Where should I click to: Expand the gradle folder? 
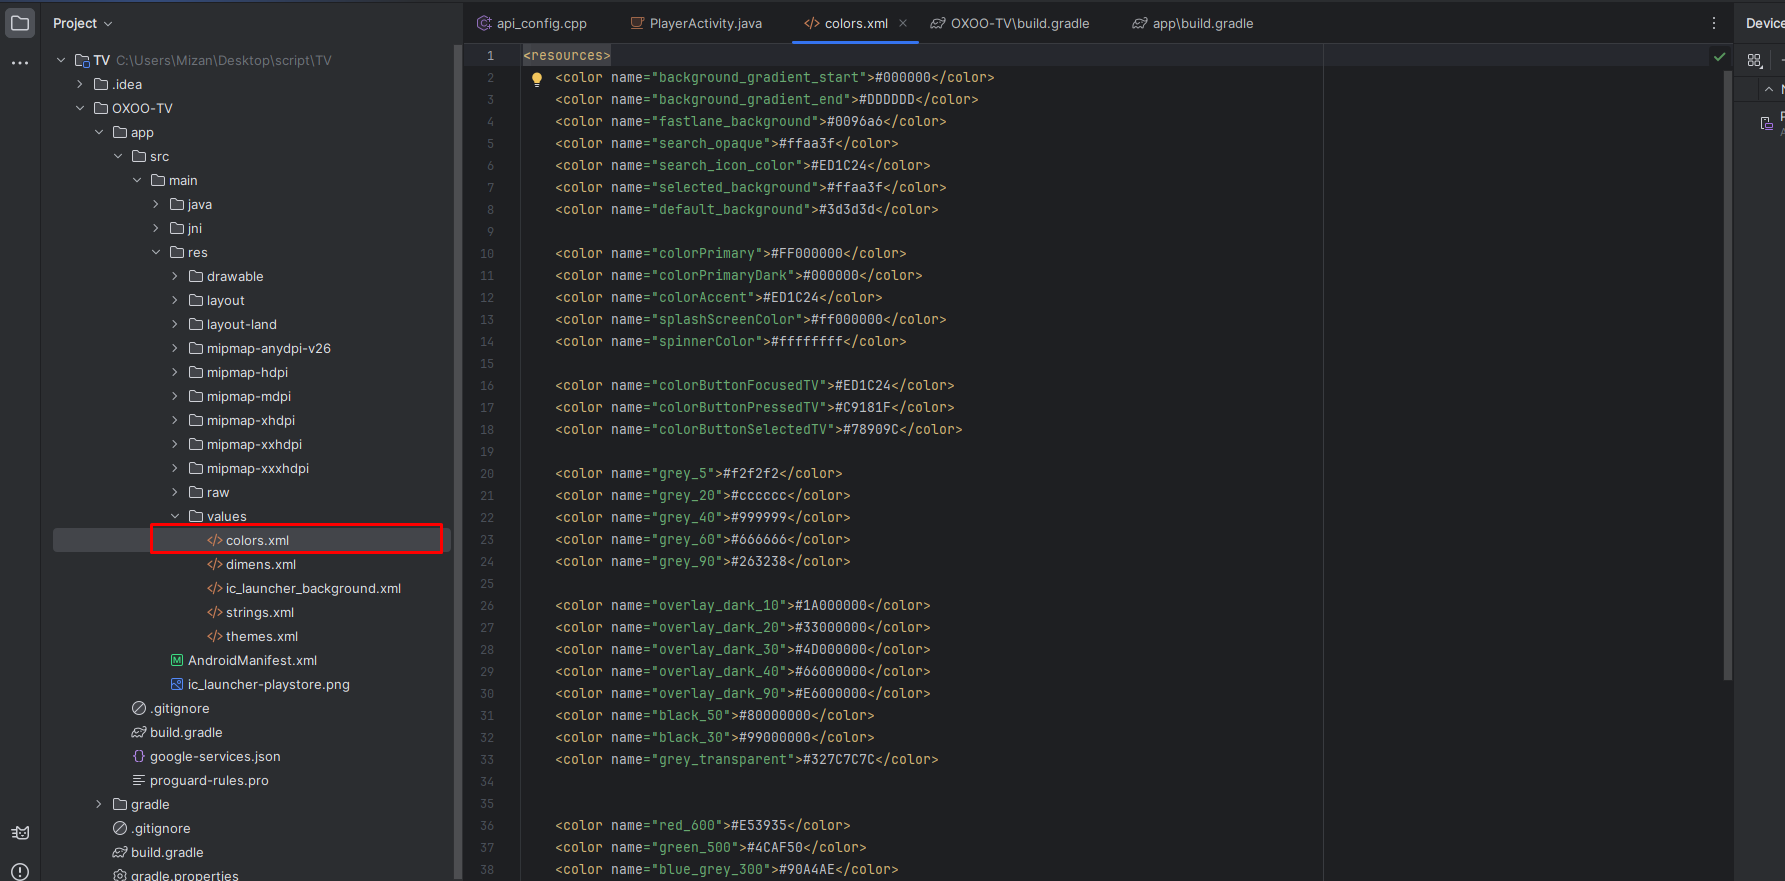point(99,804)
